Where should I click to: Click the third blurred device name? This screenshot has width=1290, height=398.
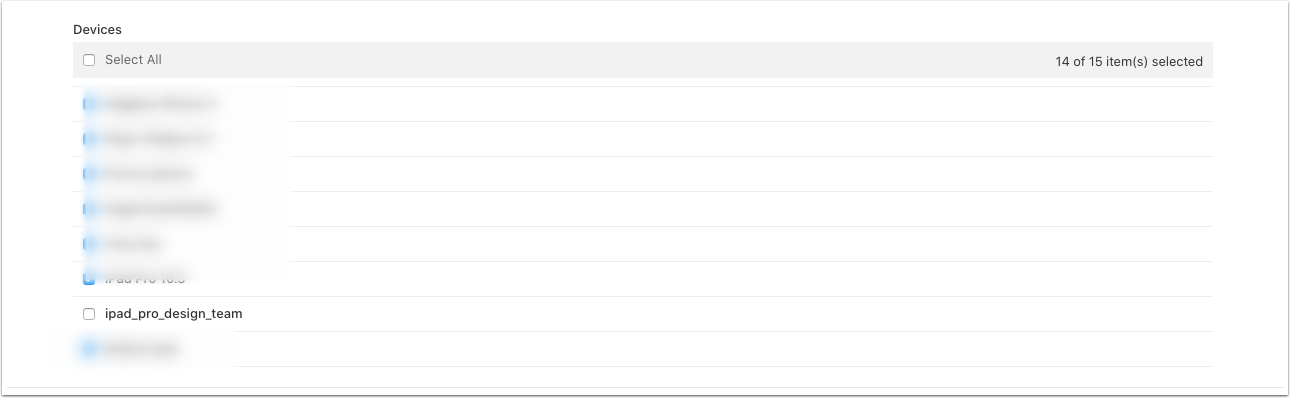149,174
